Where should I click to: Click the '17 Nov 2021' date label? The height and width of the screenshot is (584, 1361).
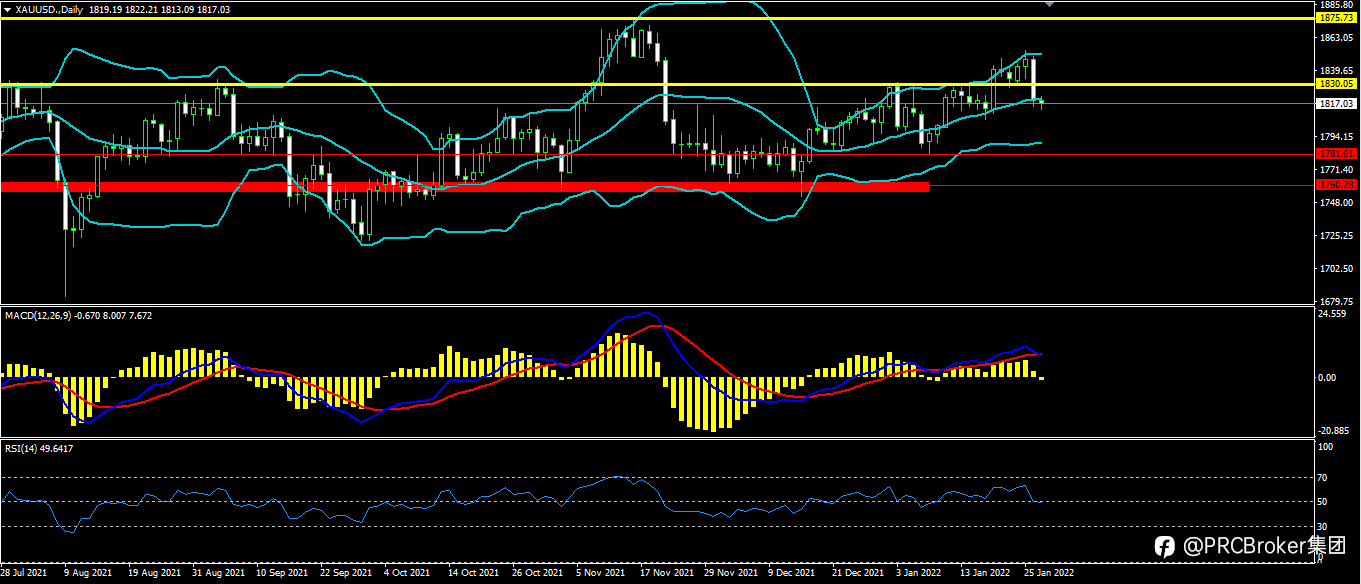(667, 574)
